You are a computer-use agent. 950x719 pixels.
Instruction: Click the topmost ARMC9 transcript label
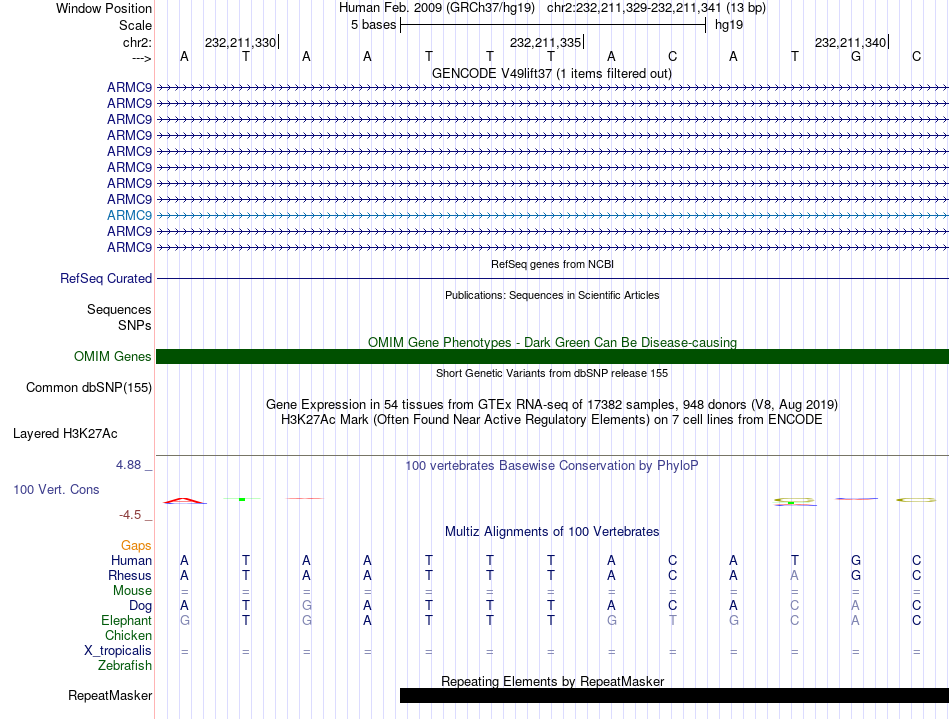coord(129,87)
